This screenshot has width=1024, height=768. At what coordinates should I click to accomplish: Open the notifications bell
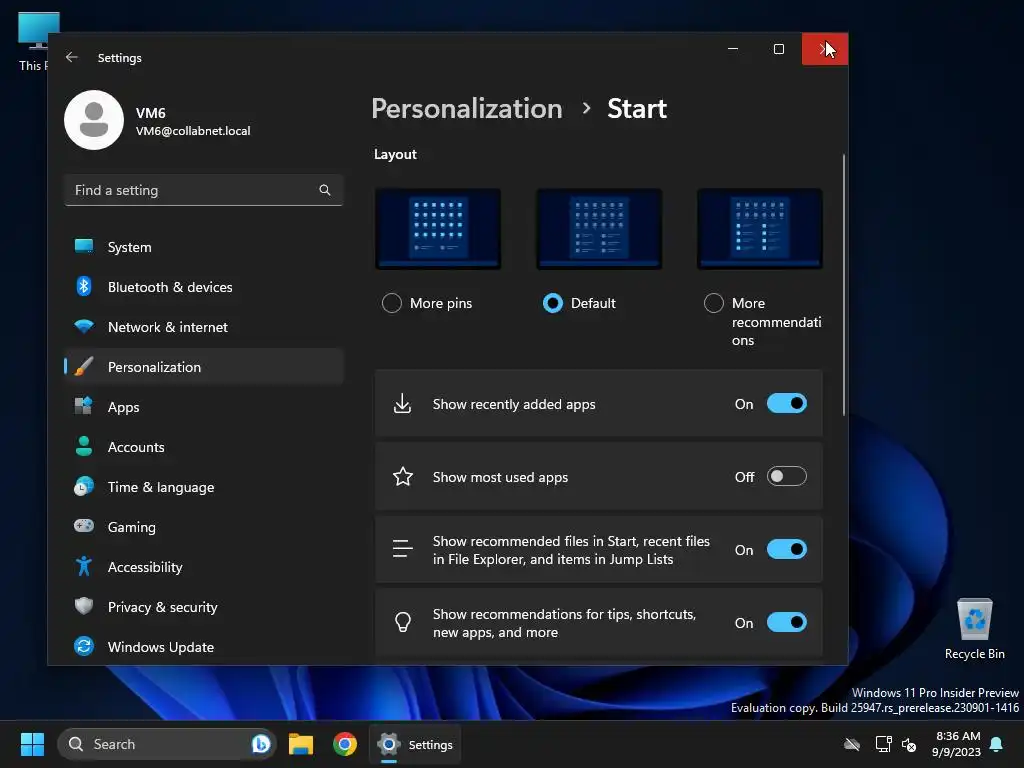click(997, 744)
